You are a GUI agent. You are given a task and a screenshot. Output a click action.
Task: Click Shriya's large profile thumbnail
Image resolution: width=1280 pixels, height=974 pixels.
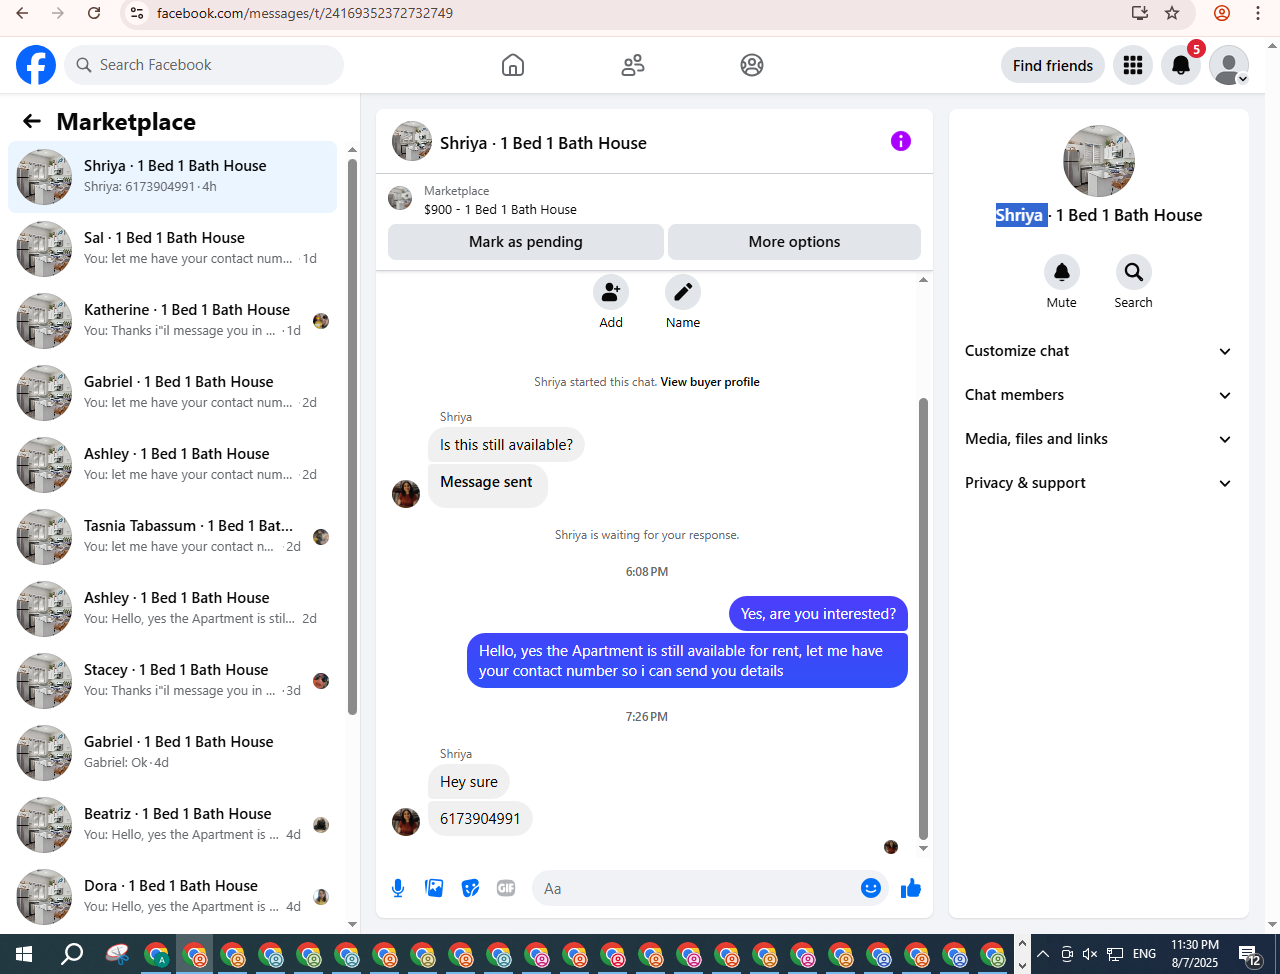pos(1099,161)
